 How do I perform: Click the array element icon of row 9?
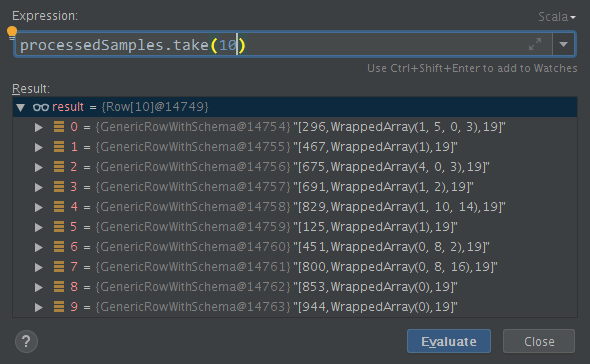59,306
